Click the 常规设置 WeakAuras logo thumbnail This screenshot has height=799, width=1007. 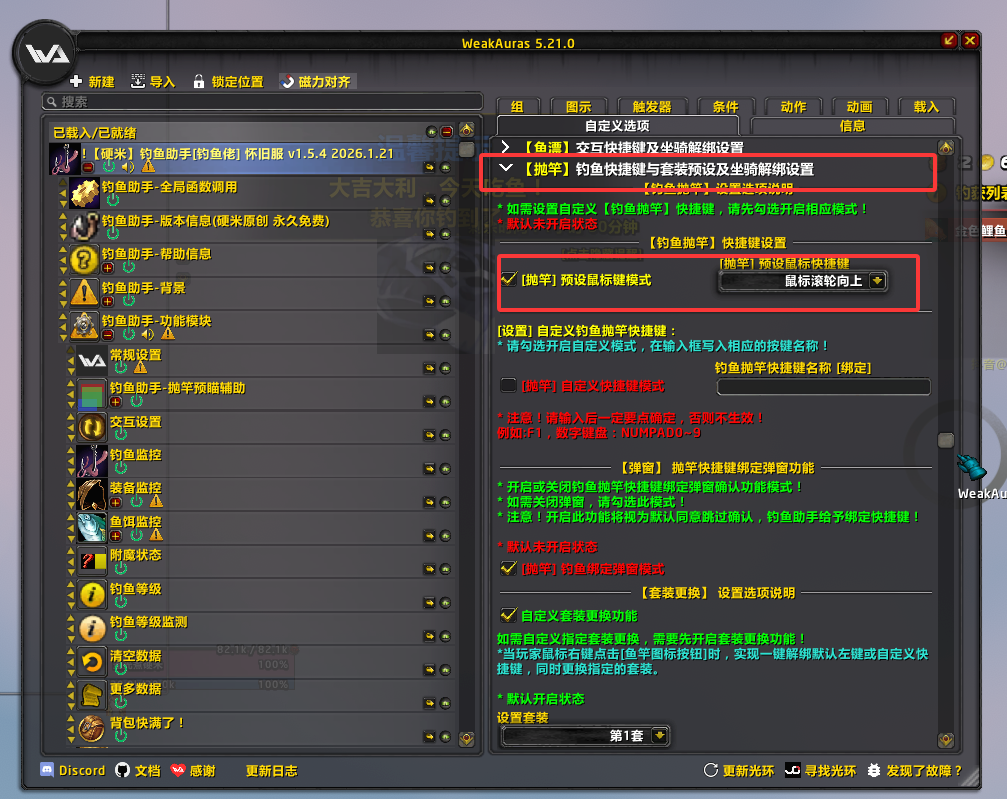92,361
